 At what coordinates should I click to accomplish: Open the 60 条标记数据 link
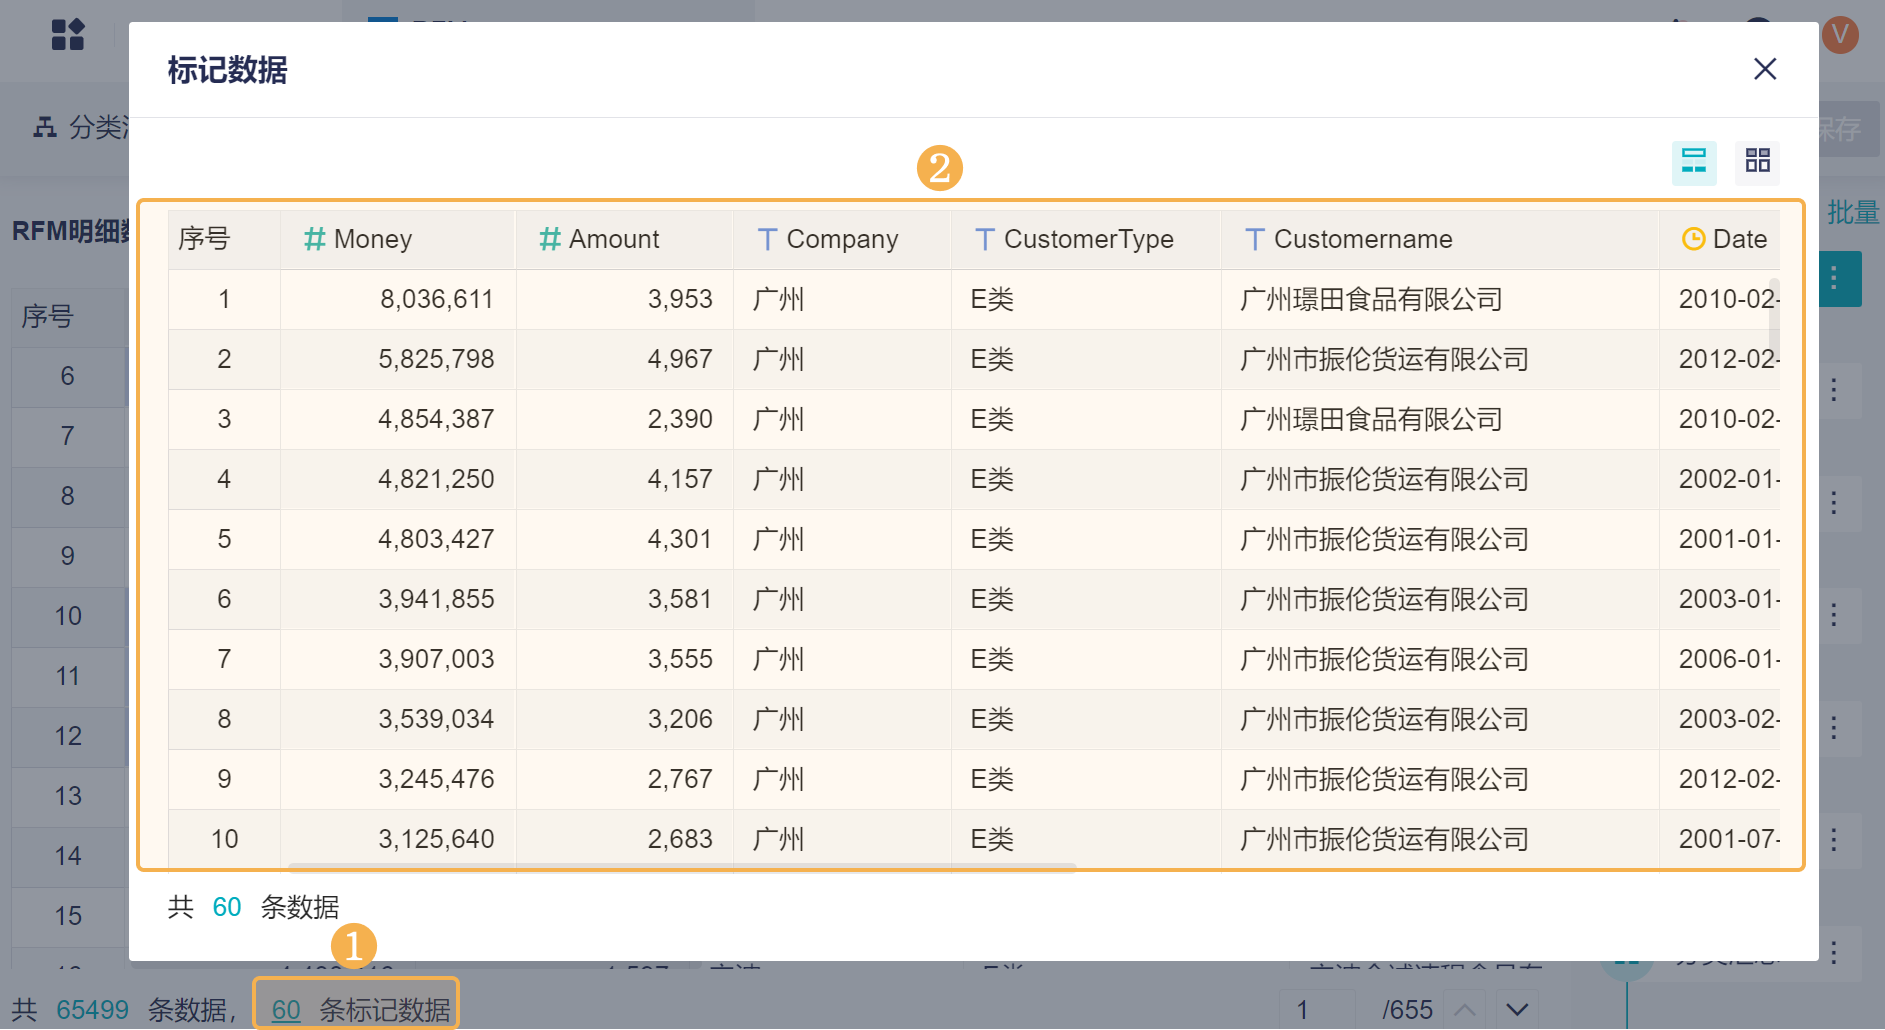pyautogui.click(x=286, y=1010)
